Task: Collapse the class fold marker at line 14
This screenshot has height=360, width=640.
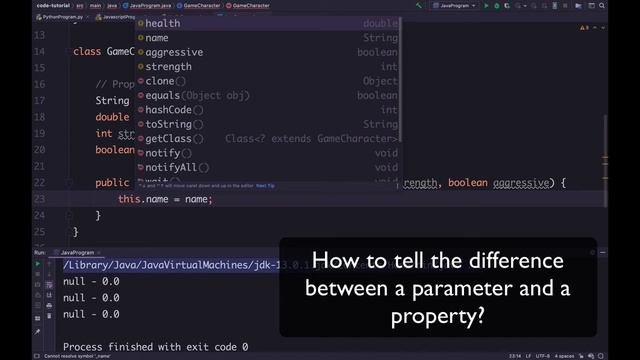Action: click(69, 52)
